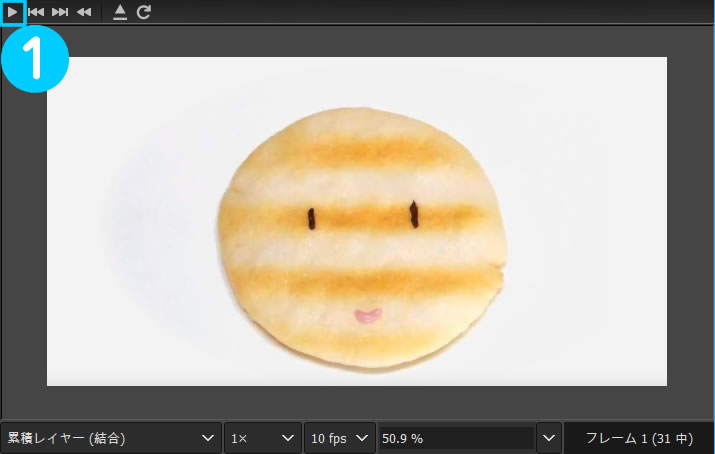Step forward to the next frame

tap(60, 12)
